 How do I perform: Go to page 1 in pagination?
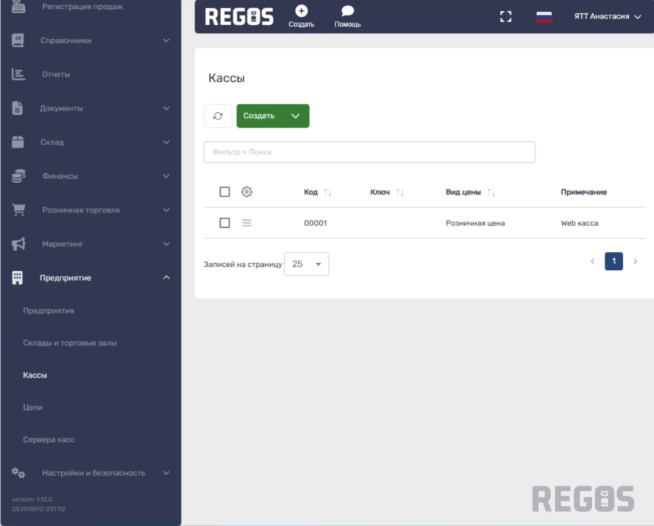pyautogui.click(x=613, y=261)
